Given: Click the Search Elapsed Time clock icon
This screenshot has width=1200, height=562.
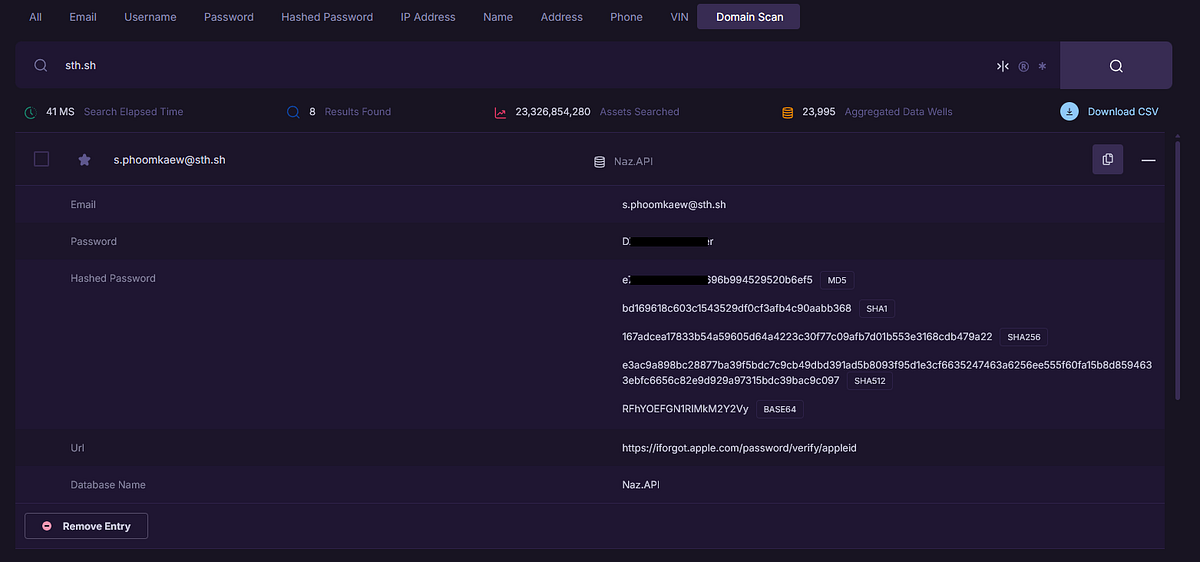Looking at the screenshot, I should 31,112.
